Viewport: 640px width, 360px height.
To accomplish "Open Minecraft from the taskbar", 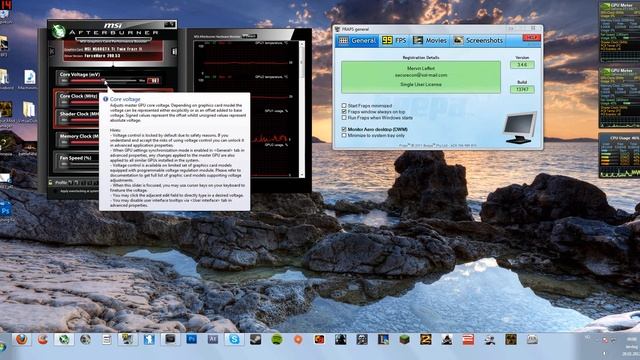I will pos(404,339).
